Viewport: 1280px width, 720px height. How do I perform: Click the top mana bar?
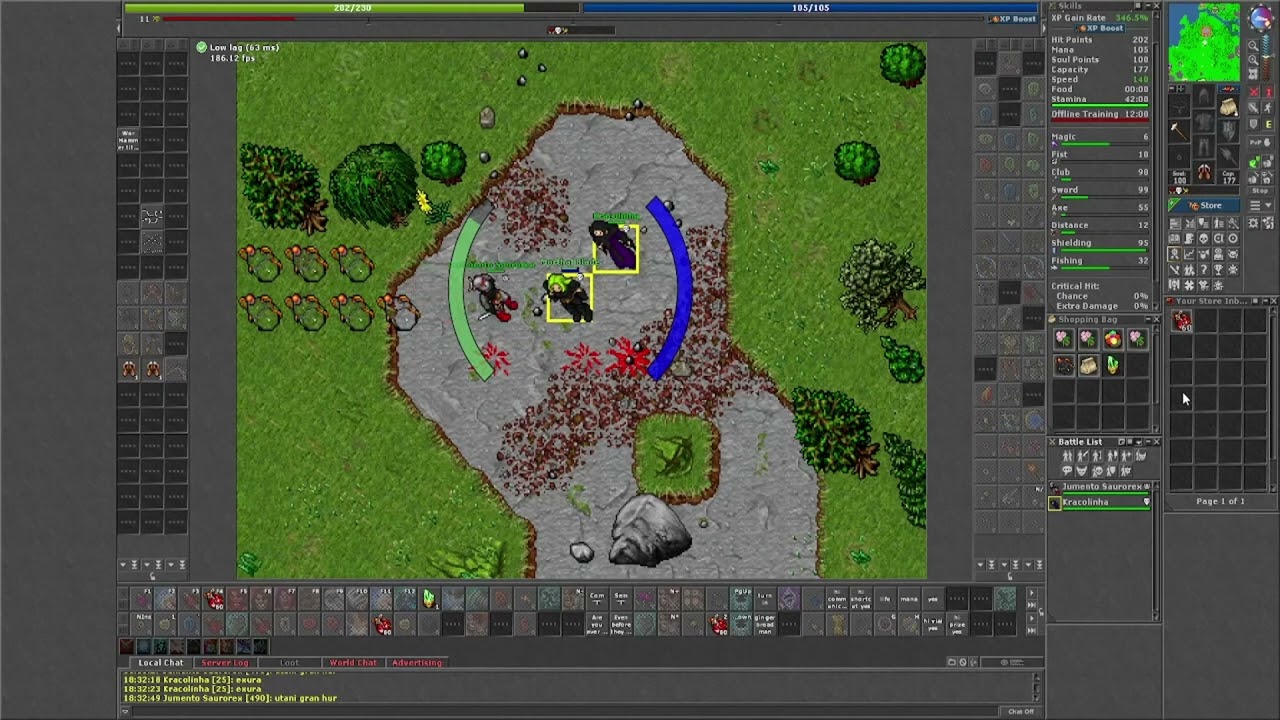[810, 8]
